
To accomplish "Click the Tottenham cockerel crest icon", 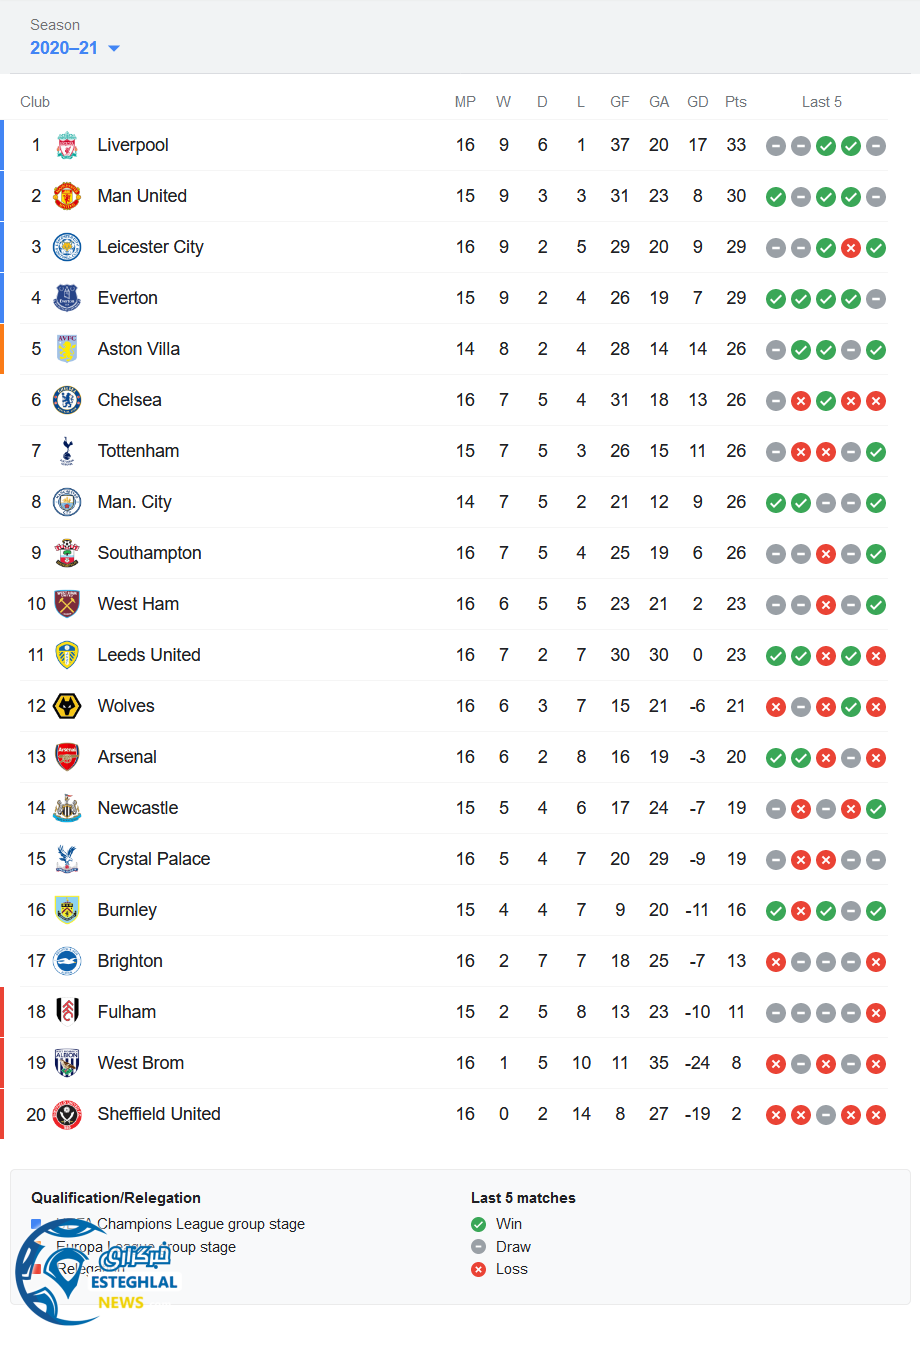I will coord(67,452).
